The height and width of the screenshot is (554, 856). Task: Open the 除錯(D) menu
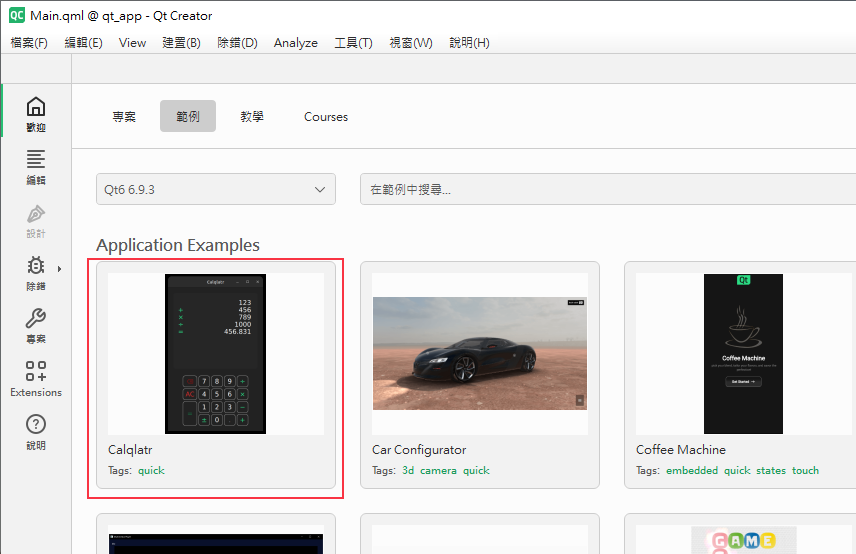(x=237, y=43)
